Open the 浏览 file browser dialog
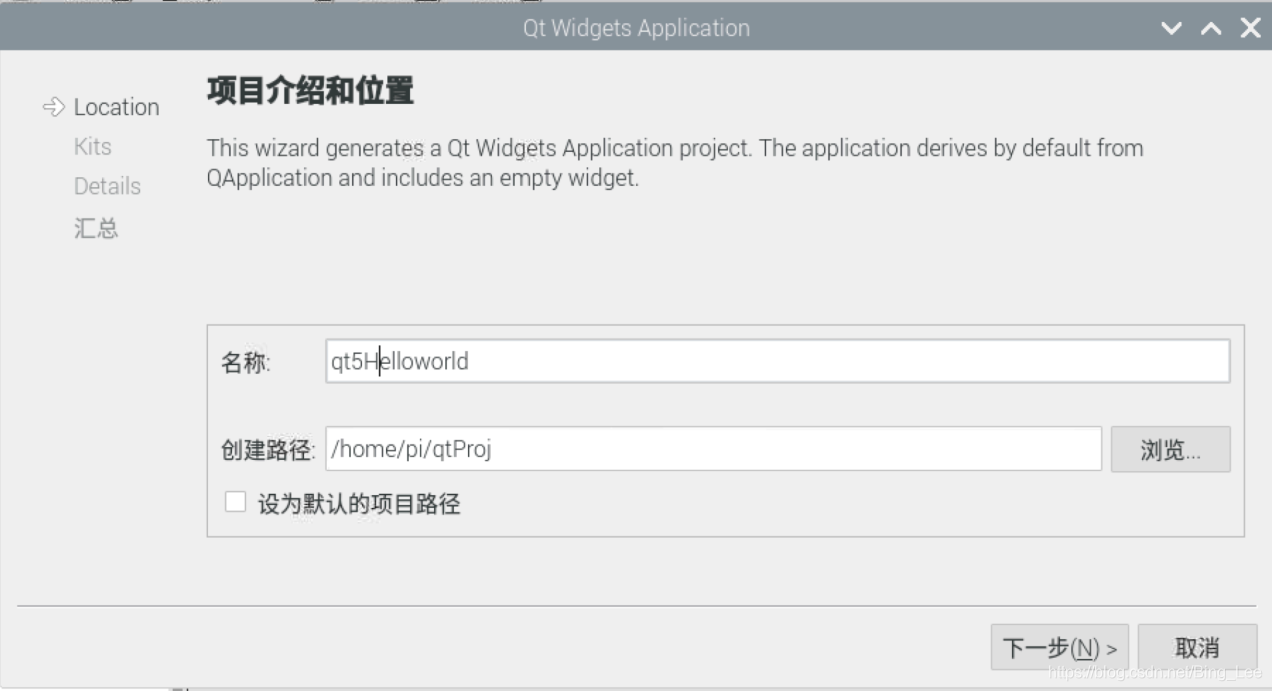This screenshot has height=691, width=1272. tap(1170, 449)
